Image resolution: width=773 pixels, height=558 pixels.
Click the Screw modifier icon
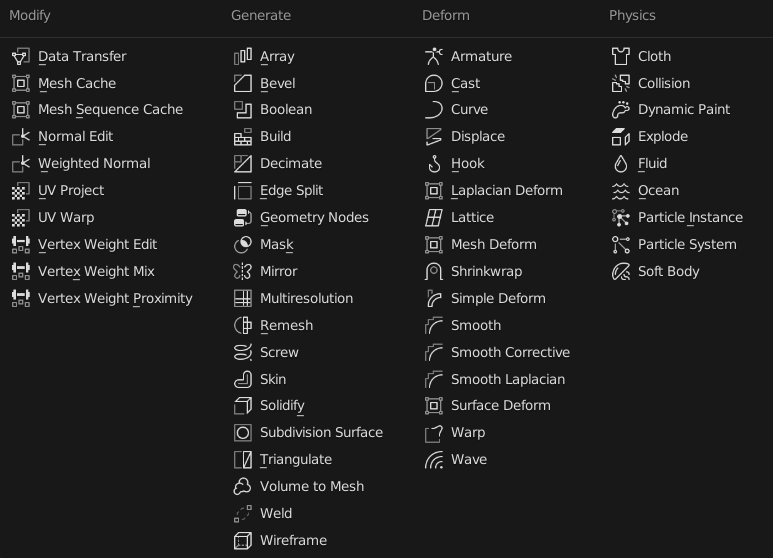point(243,352)
